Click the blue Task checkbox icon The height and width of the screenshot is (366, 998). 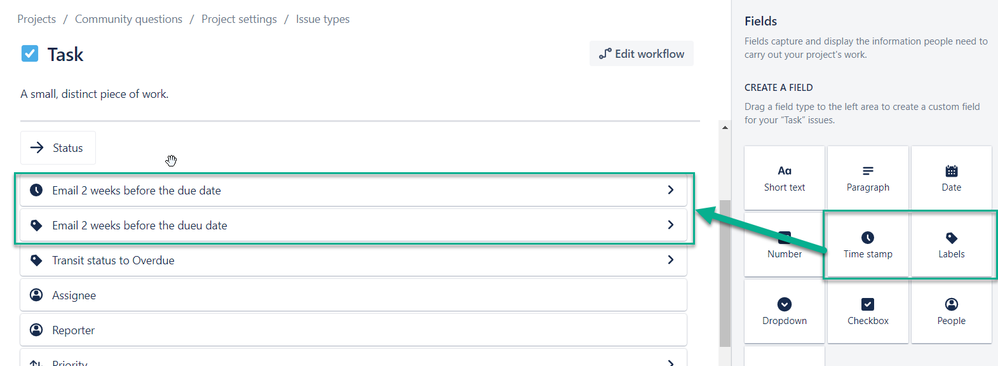point(29,54)
